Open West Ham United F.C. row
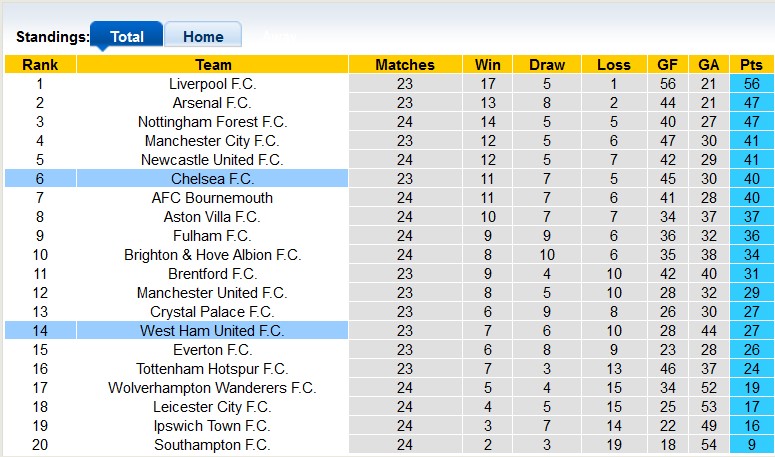 coord(212,331)
